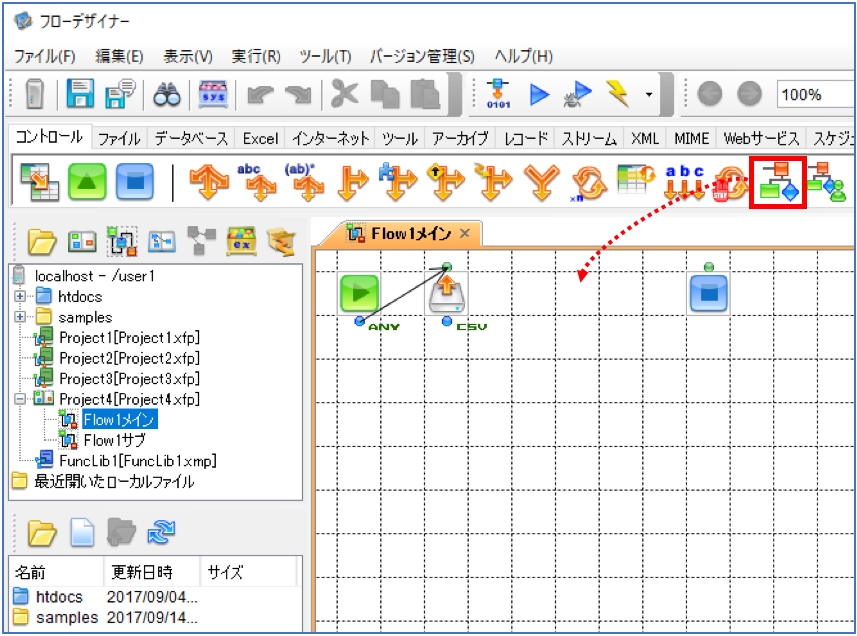Viewport: 857px width, 636px height.
Task: Collapse the Project4 tree node
Action: pos(20,399)
